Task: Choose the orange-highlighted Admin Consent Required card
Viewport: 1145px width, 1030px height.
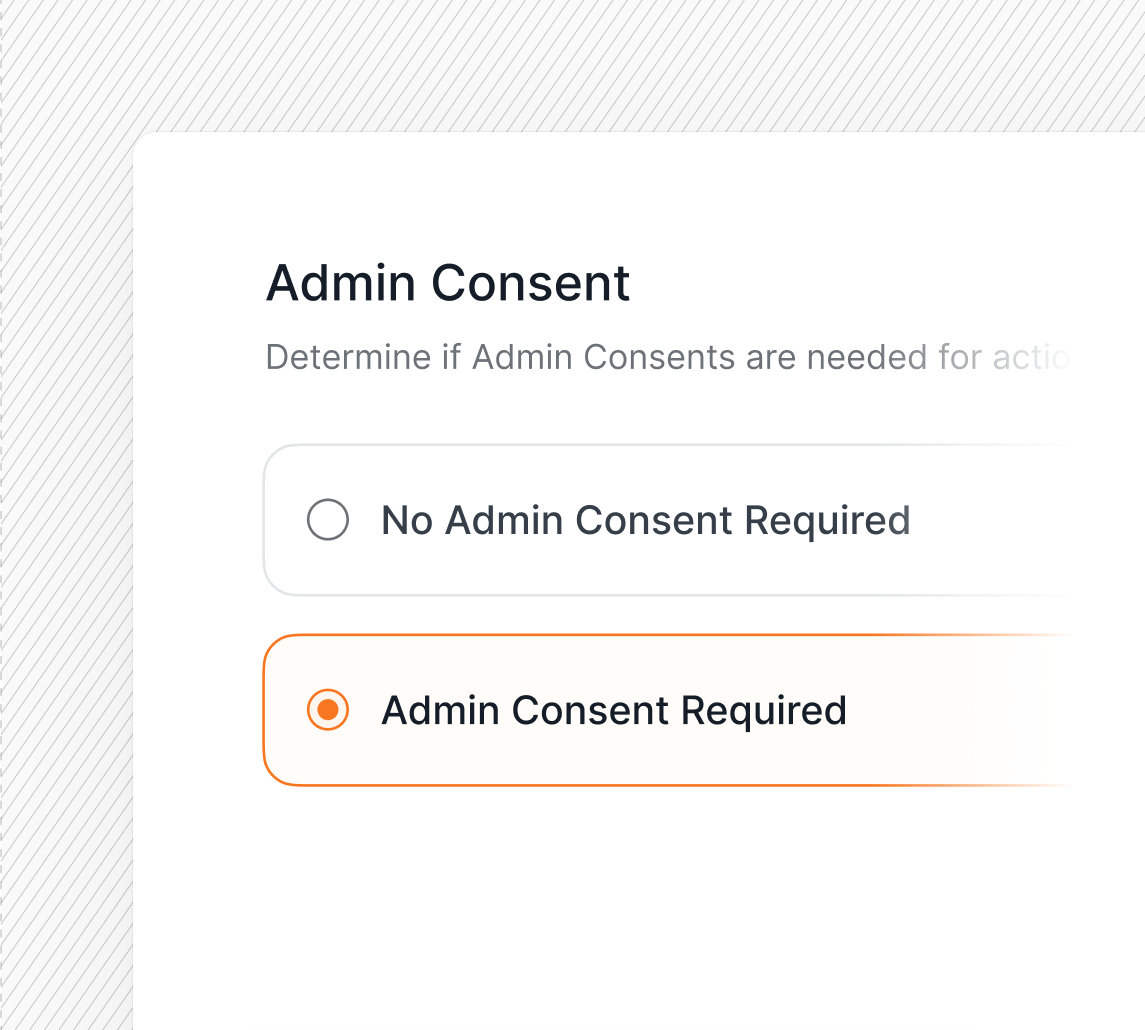Action: tap(704, 710)
